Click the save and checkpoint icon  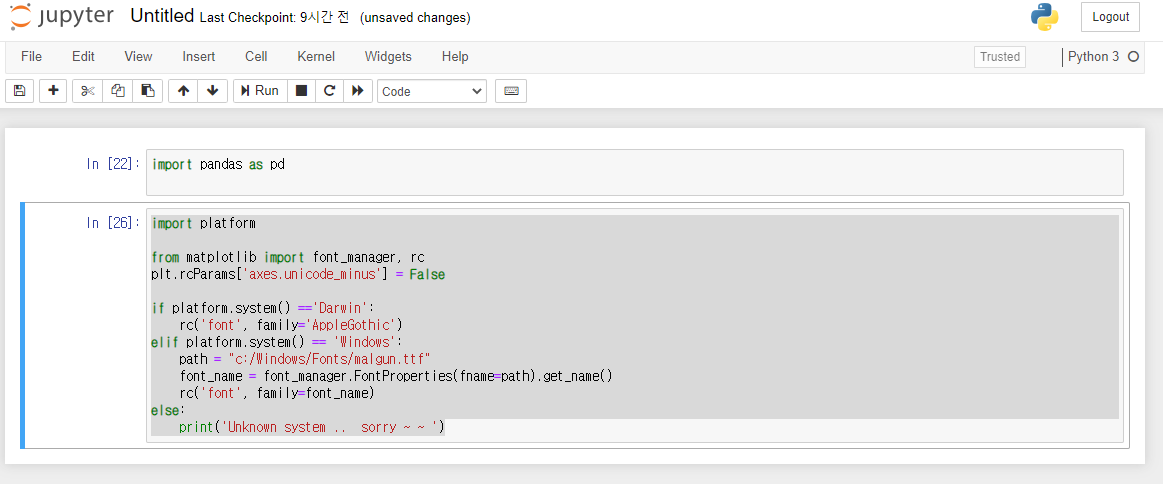pyautogui.click(x=19, y=91)
